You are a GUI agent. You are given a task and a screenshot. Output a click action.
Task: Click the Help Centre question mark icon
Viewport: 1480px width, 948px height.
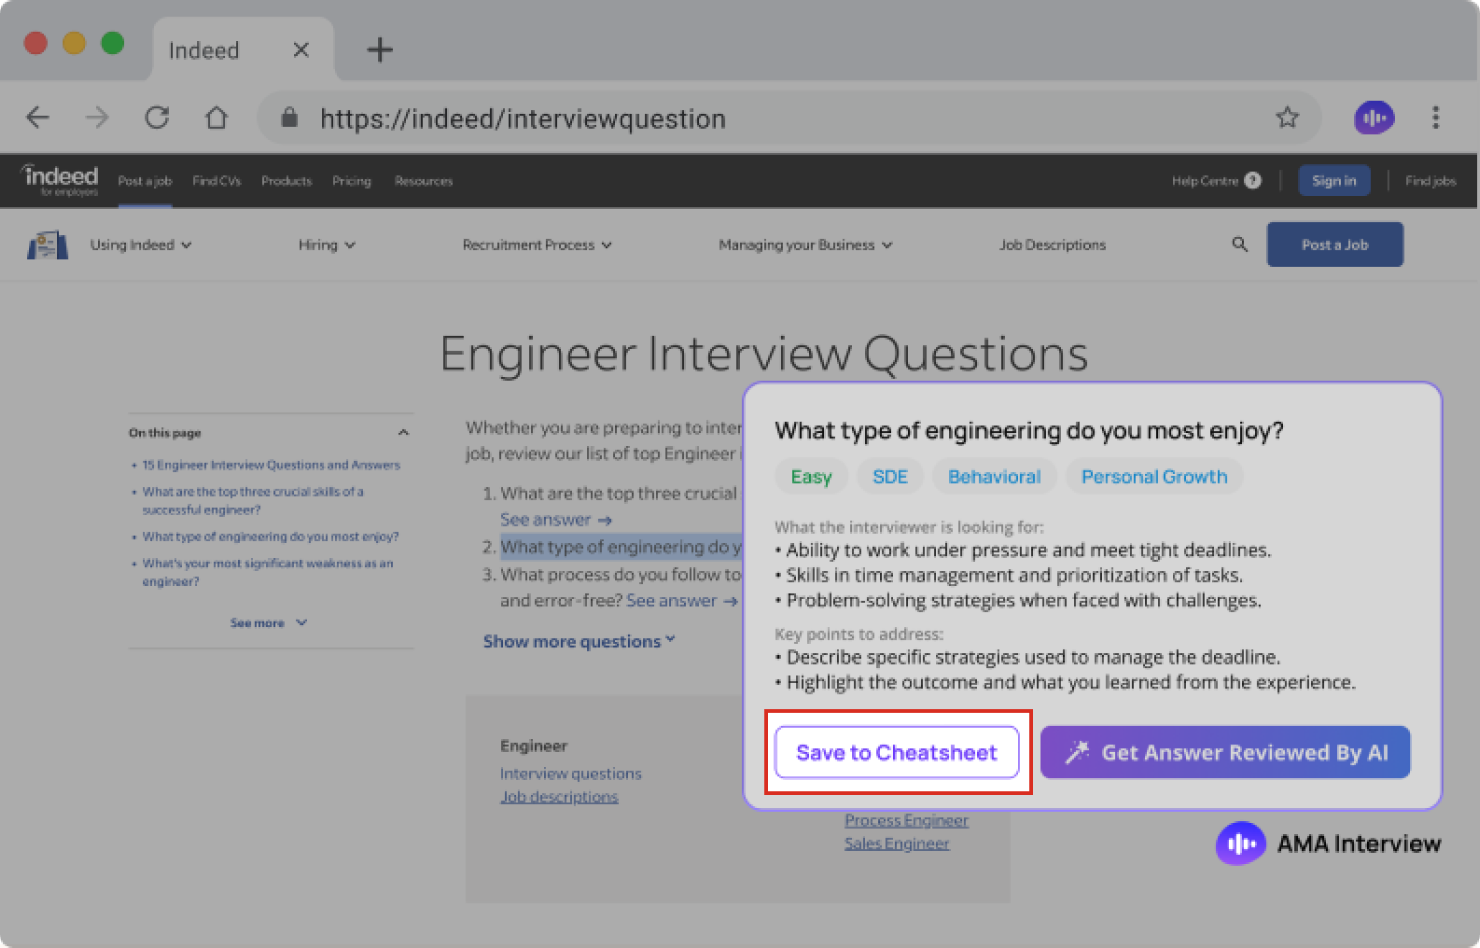point(1253,181)
